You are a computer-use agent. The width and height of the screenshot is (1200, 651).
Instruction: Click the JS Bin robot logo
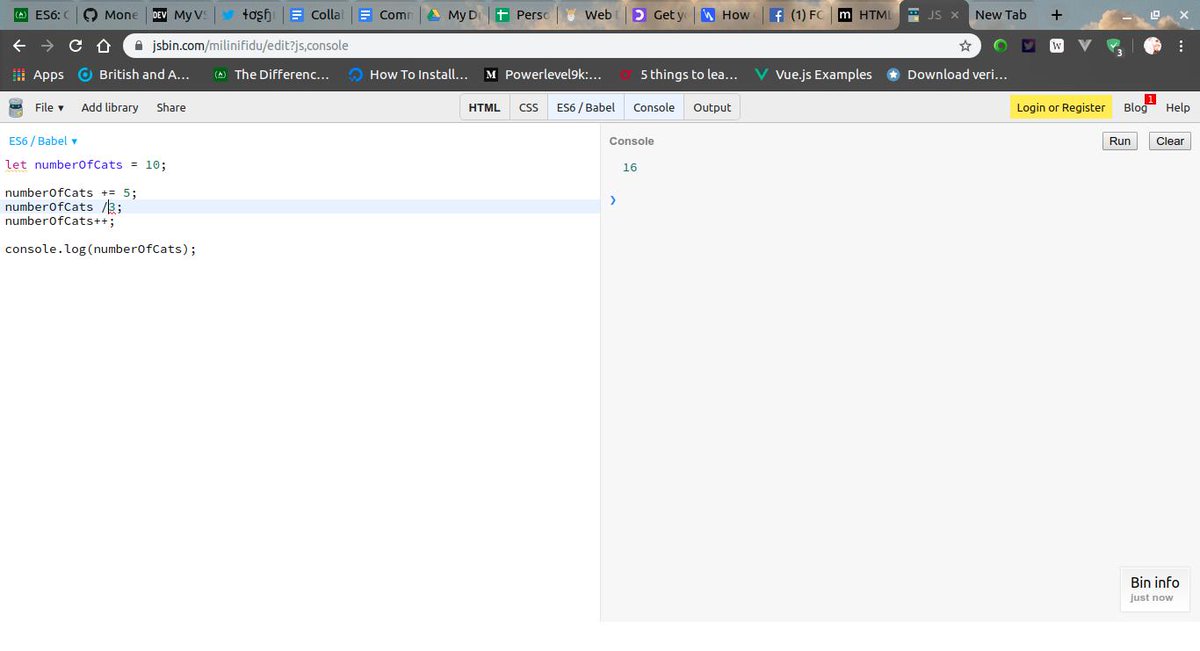[14, 107]
